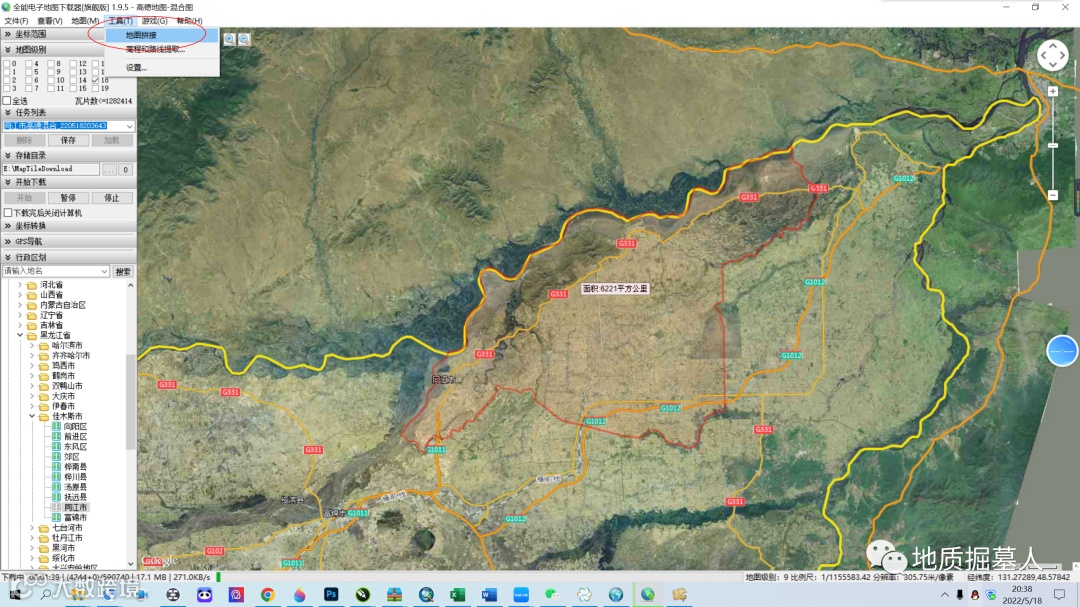Open the 文件(F) menu
Screen dimensions: 1080x607
[x=16, y=21]
